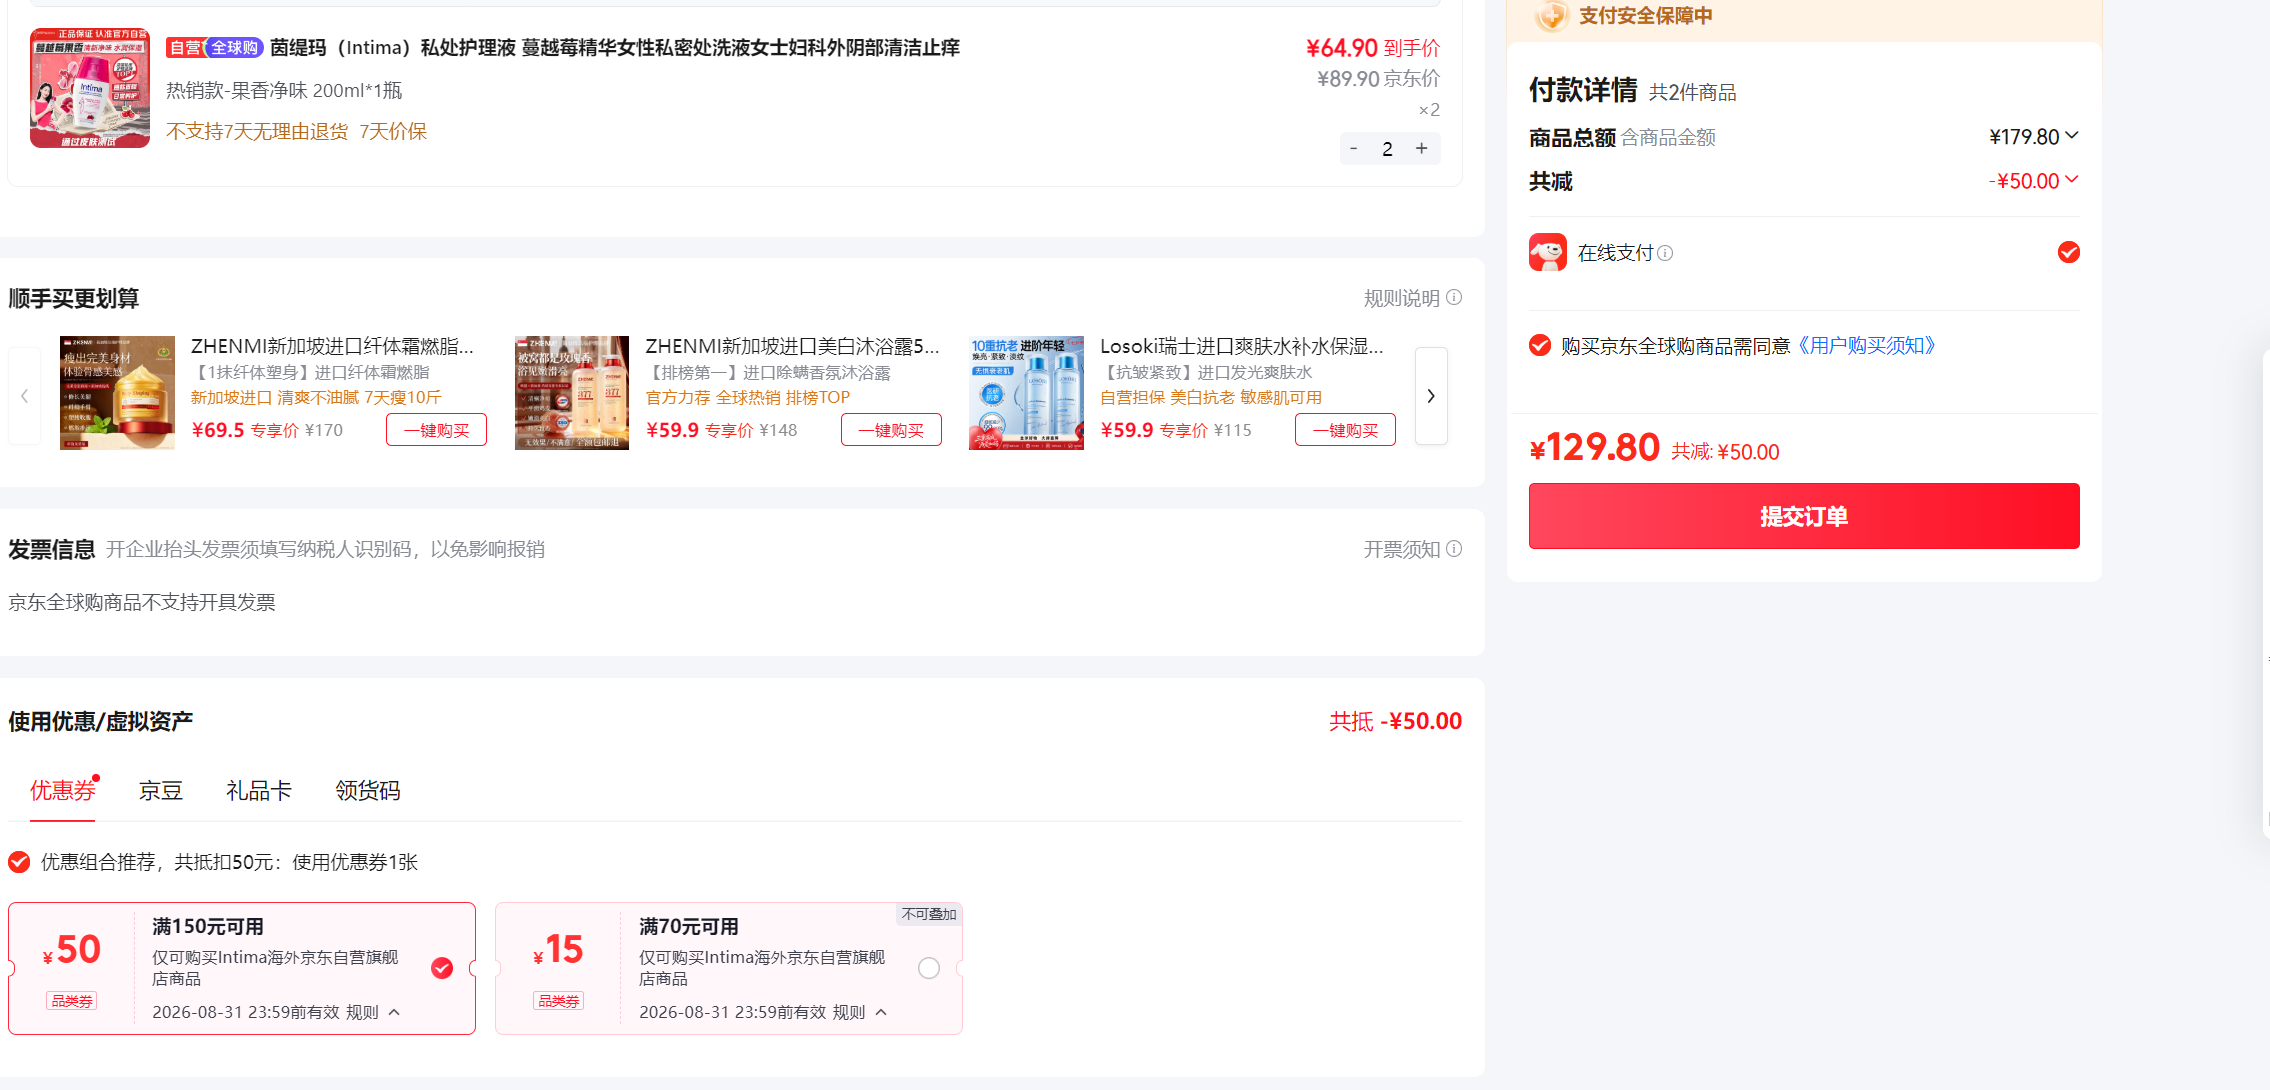Click the payment security shield icon
This screenshot has height=1090, width=2270.
[1551, 15]
